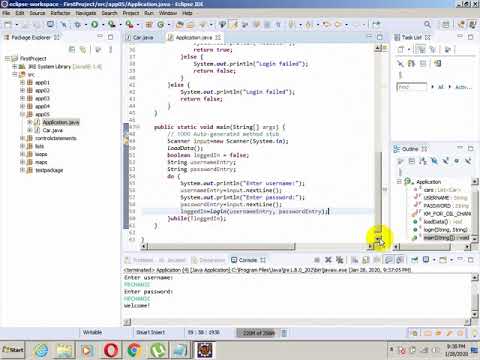Click Remove All Terminated Launches icon
The image size is (480, 360).
339,260
